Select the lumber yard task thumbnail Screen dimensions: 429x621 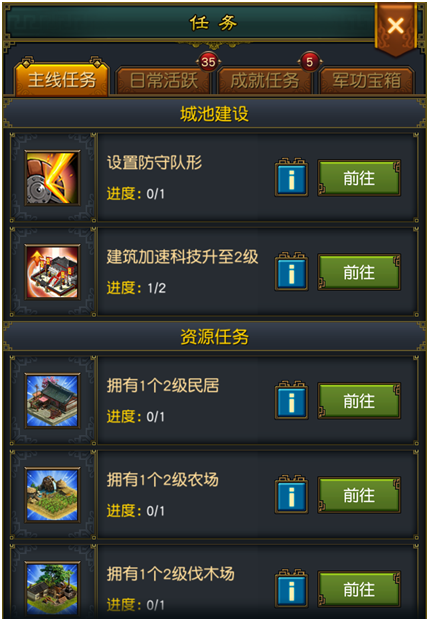click(x=52, y=589)
